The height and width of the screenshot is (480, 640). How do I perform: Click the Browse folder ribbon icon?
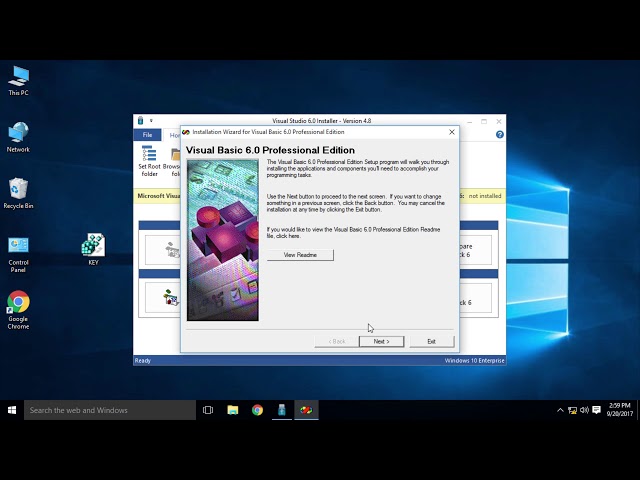(172, 162)
